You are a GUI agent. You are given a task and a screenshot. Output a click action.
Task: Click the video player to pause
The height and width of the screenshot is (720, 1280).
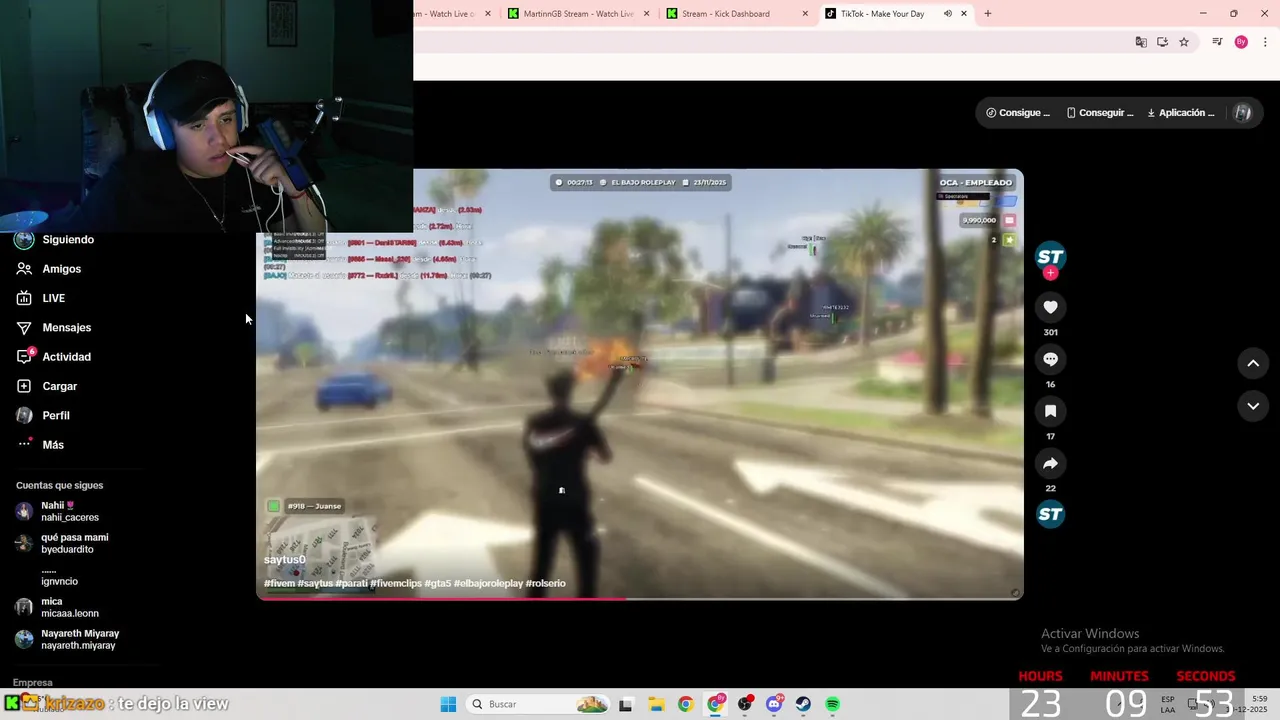(640, 384)
